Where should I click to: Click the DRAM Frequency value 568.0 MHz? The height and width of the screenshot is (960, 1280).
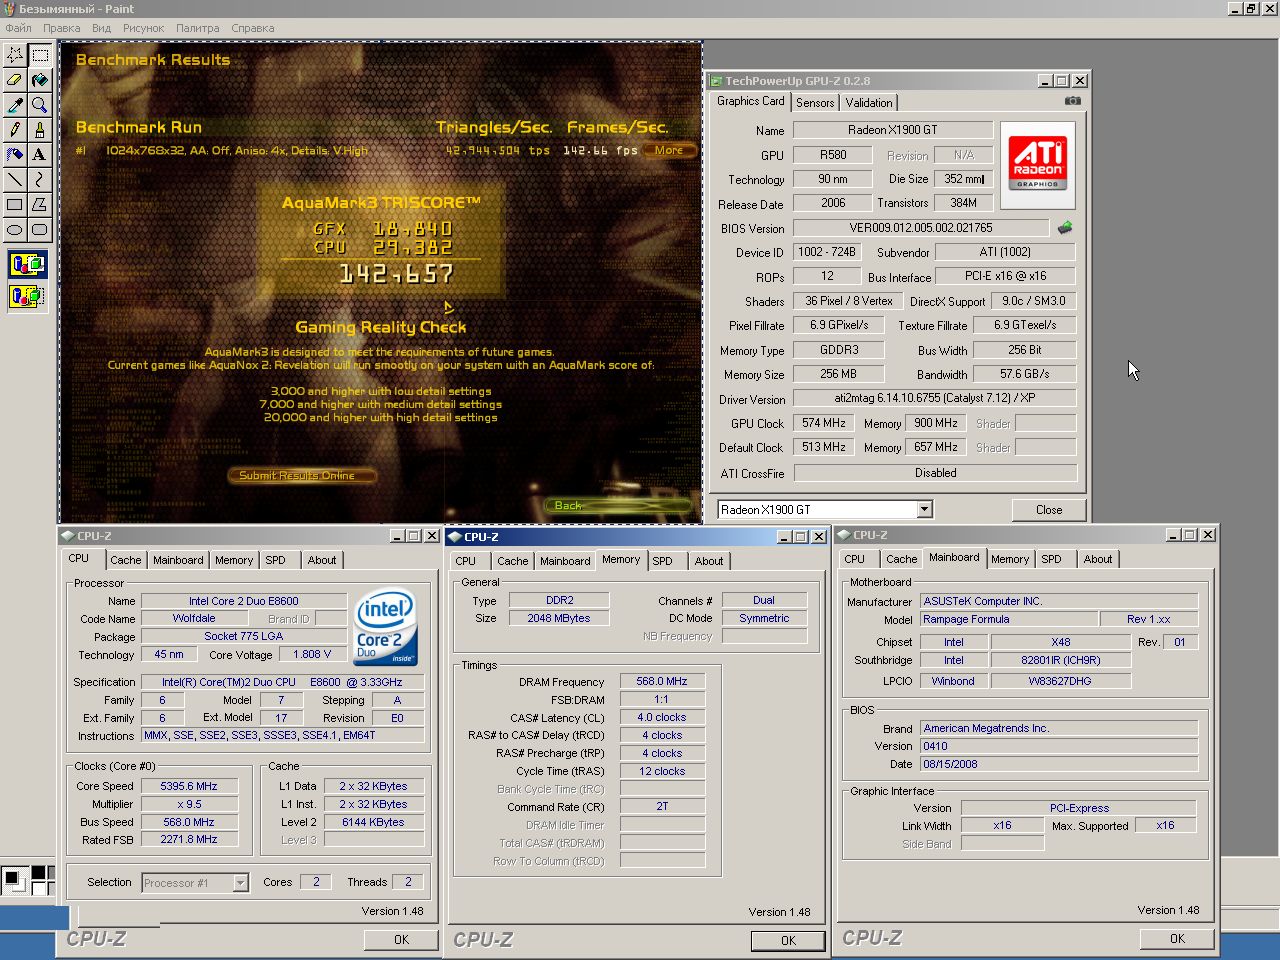tap(662, 681)
